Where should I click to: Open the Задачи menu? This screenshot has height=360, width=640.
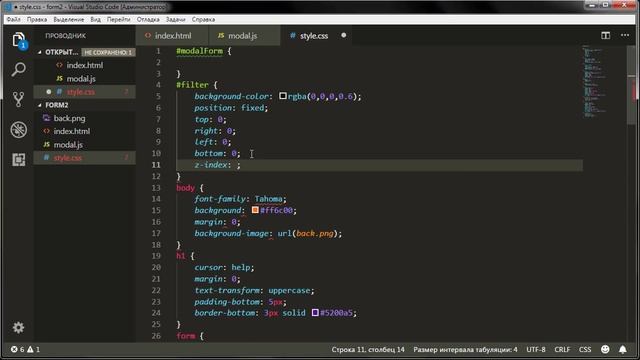(x=175, y=19)
